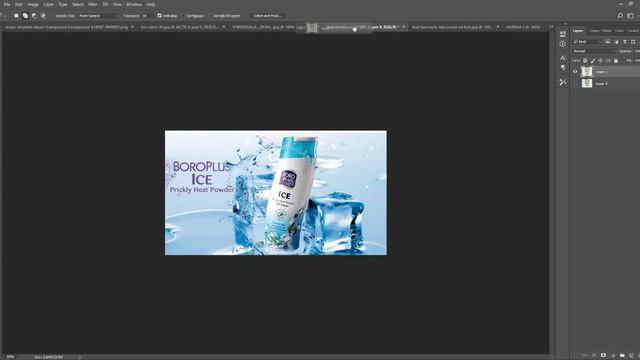Open the status bar info arrow
The image size is (640, 360).
click(80, 357)
